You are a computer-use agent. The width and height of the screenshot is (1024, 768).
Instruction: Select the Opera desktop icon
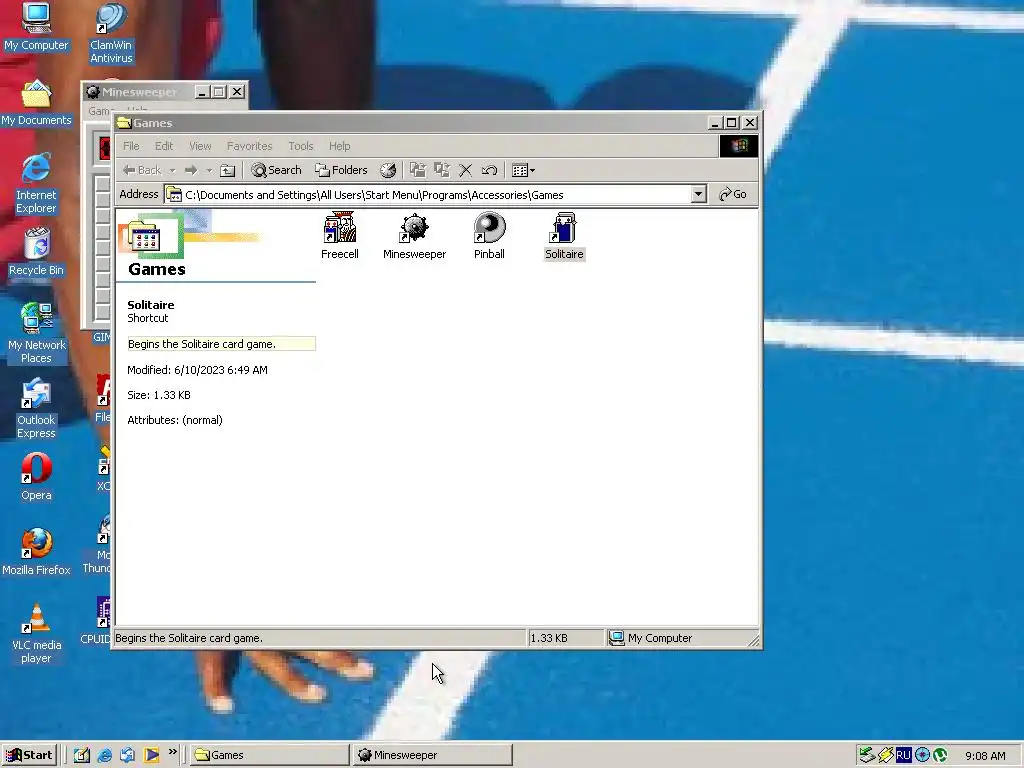[x=36, y=477]
